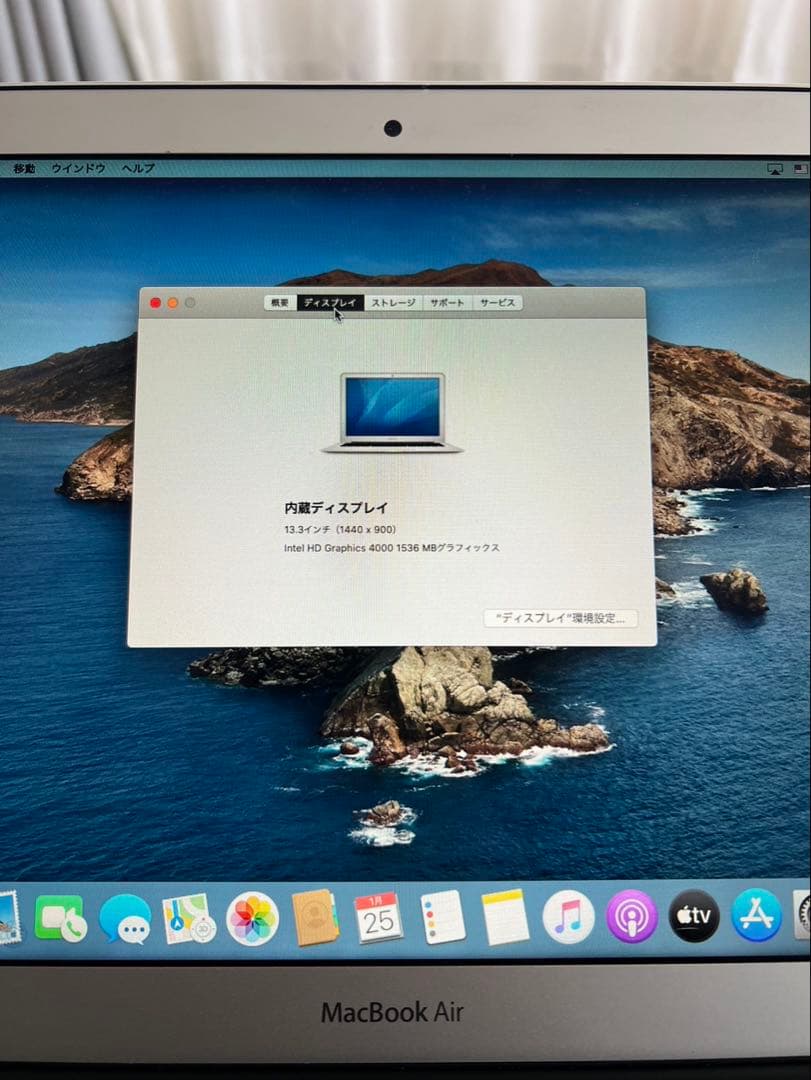Open the 移動 menu
The image size is (811, 1080).
[x=24, y=169]
